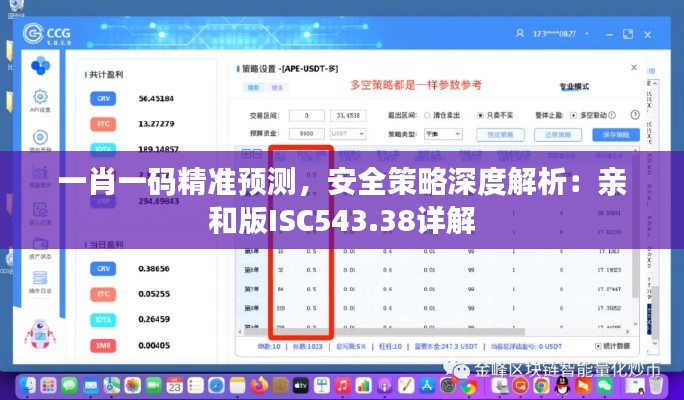The image size is (684, 400).
Task: Click the robot mascot icon in sidebar
Action: tap(41, 335)
